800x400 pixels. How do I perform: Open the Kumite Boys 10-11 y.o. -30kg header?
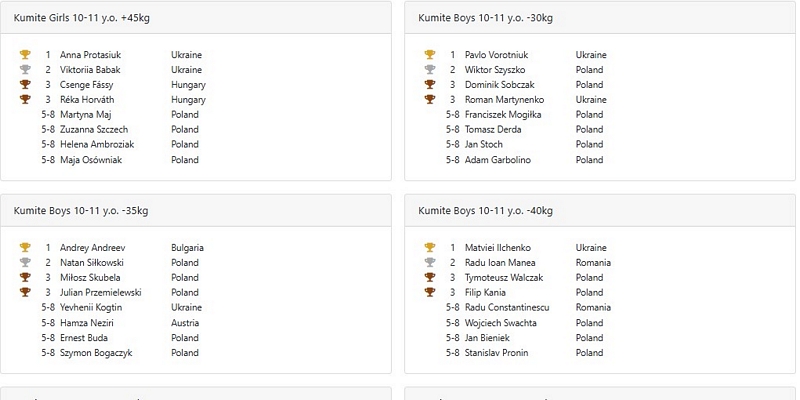coord(600,18)
